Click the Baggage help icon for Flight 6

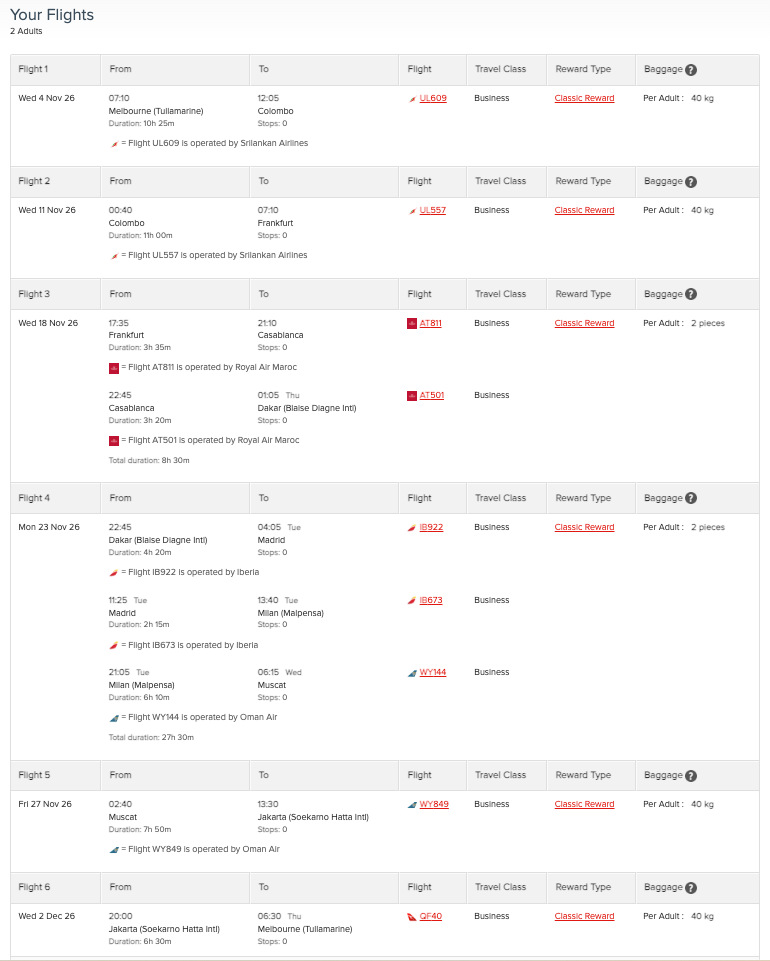coord(692,887)
